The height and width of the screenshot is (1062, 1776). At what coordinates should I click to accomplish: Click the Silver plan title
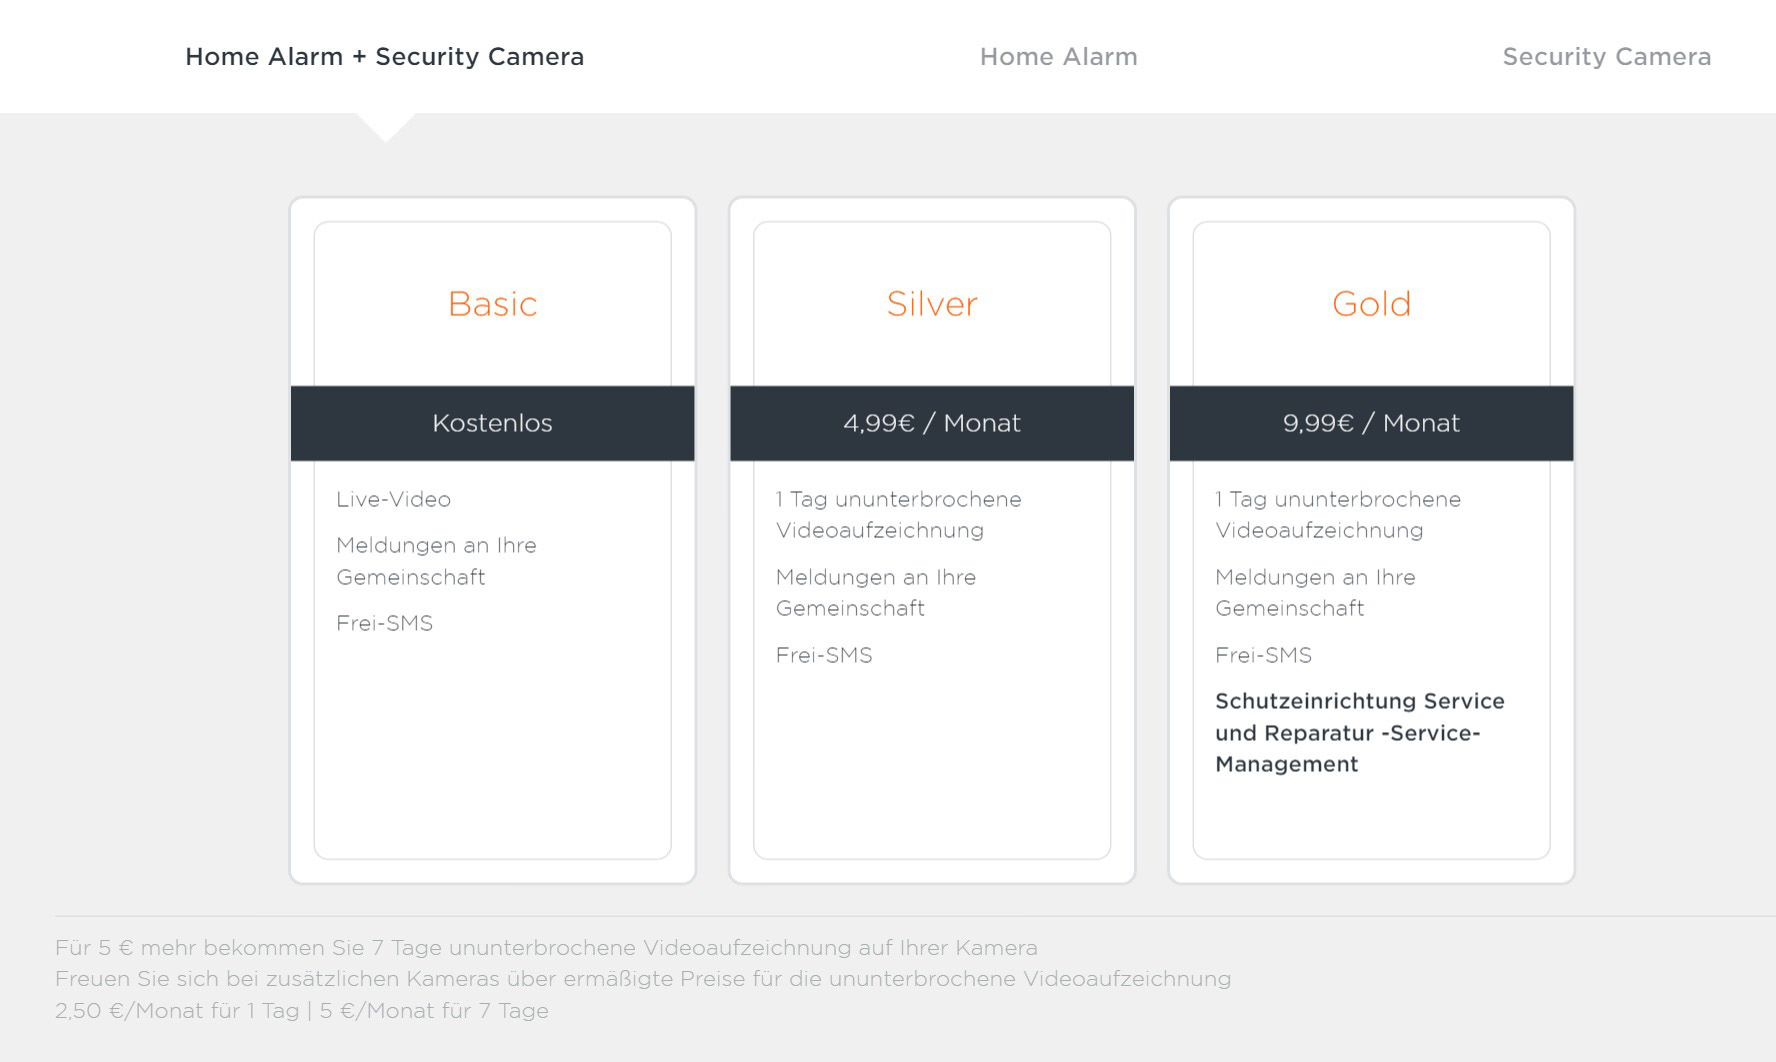(932, 304)
